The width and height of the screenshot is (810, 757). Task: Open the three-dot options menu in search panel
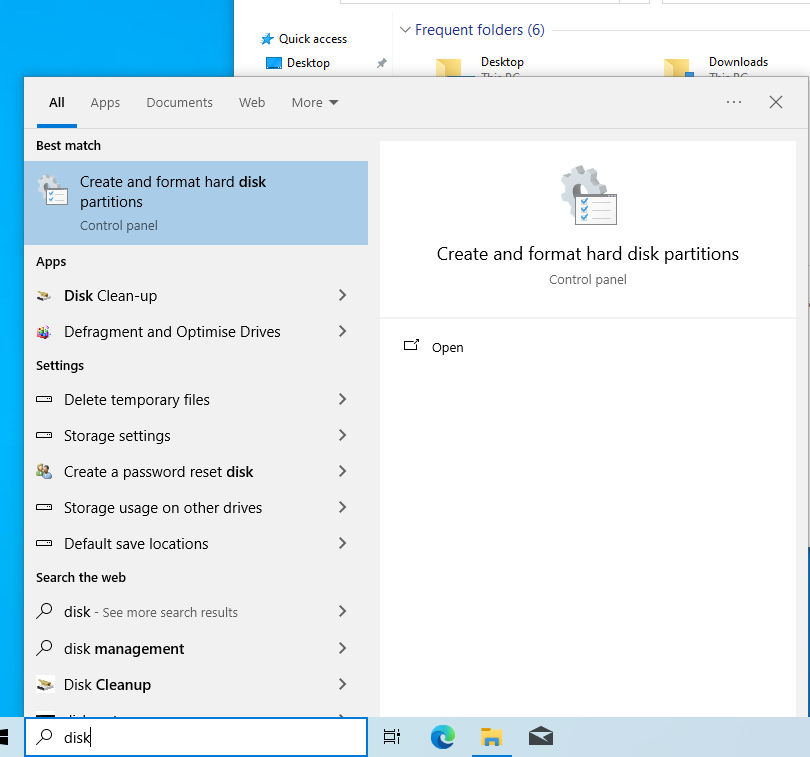point(734,102)
